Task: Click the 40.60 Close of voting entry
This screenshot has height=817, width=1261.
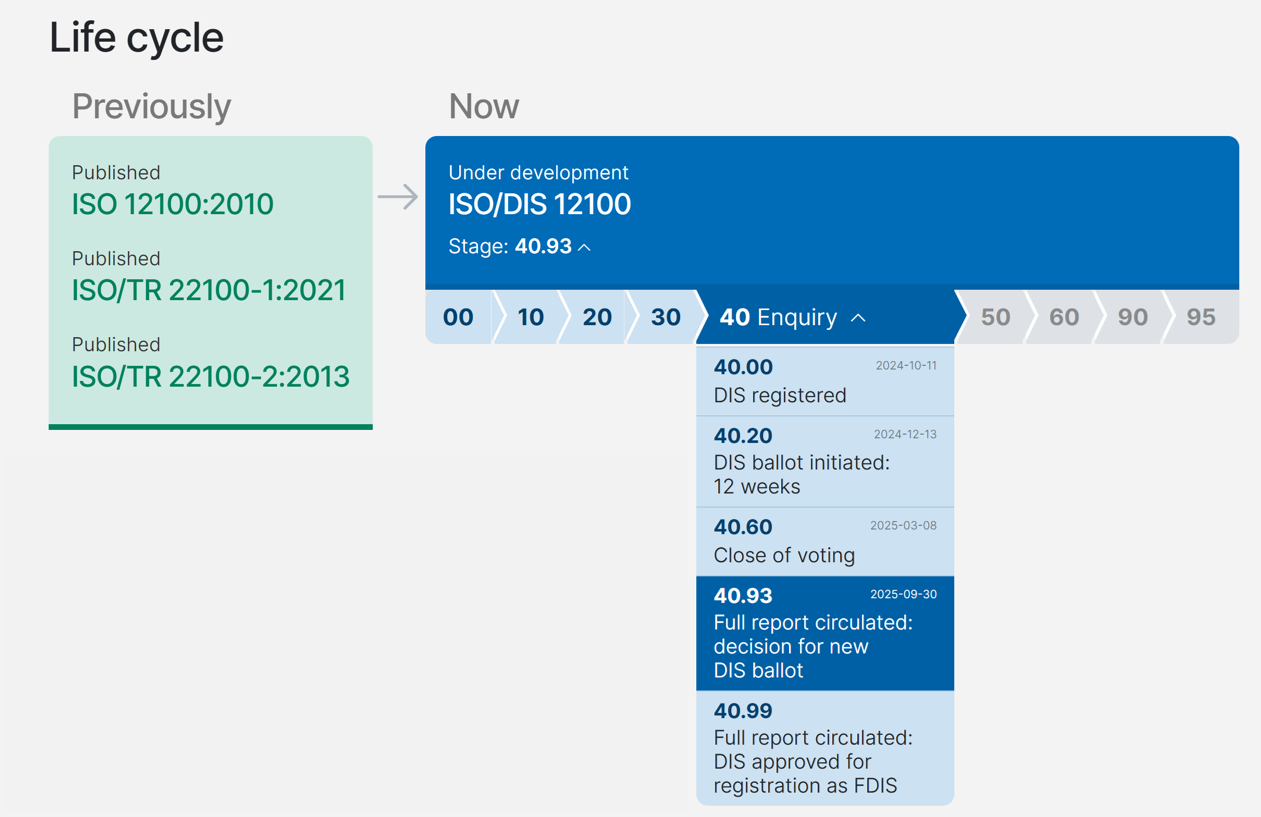Action: tap(824, 541)
